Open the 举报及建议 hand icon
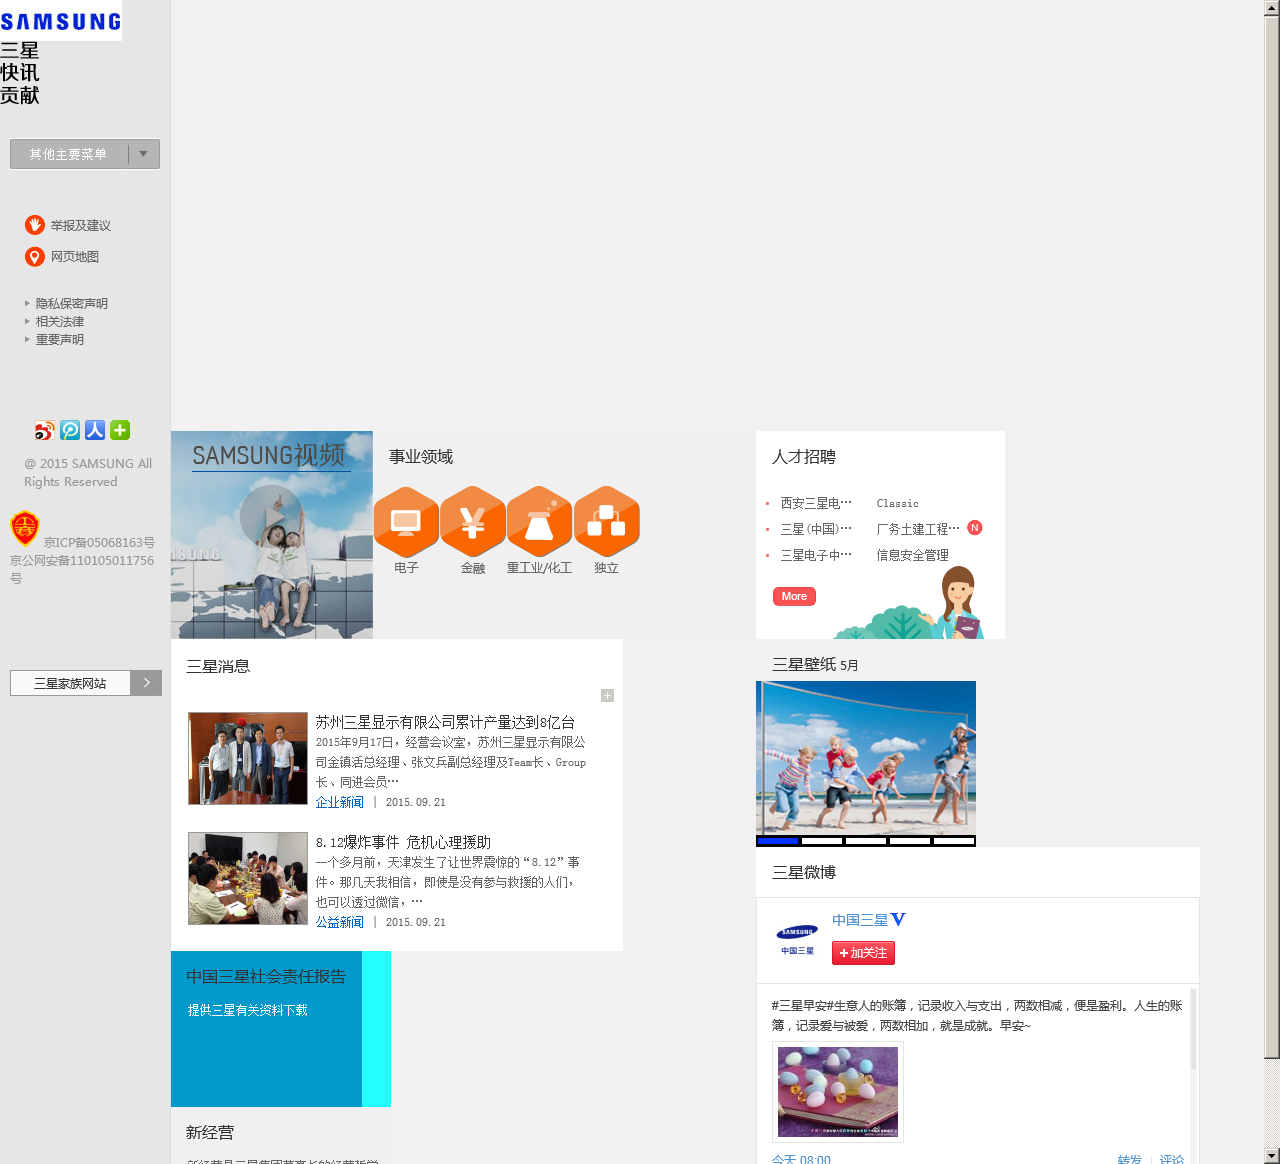 35,225
